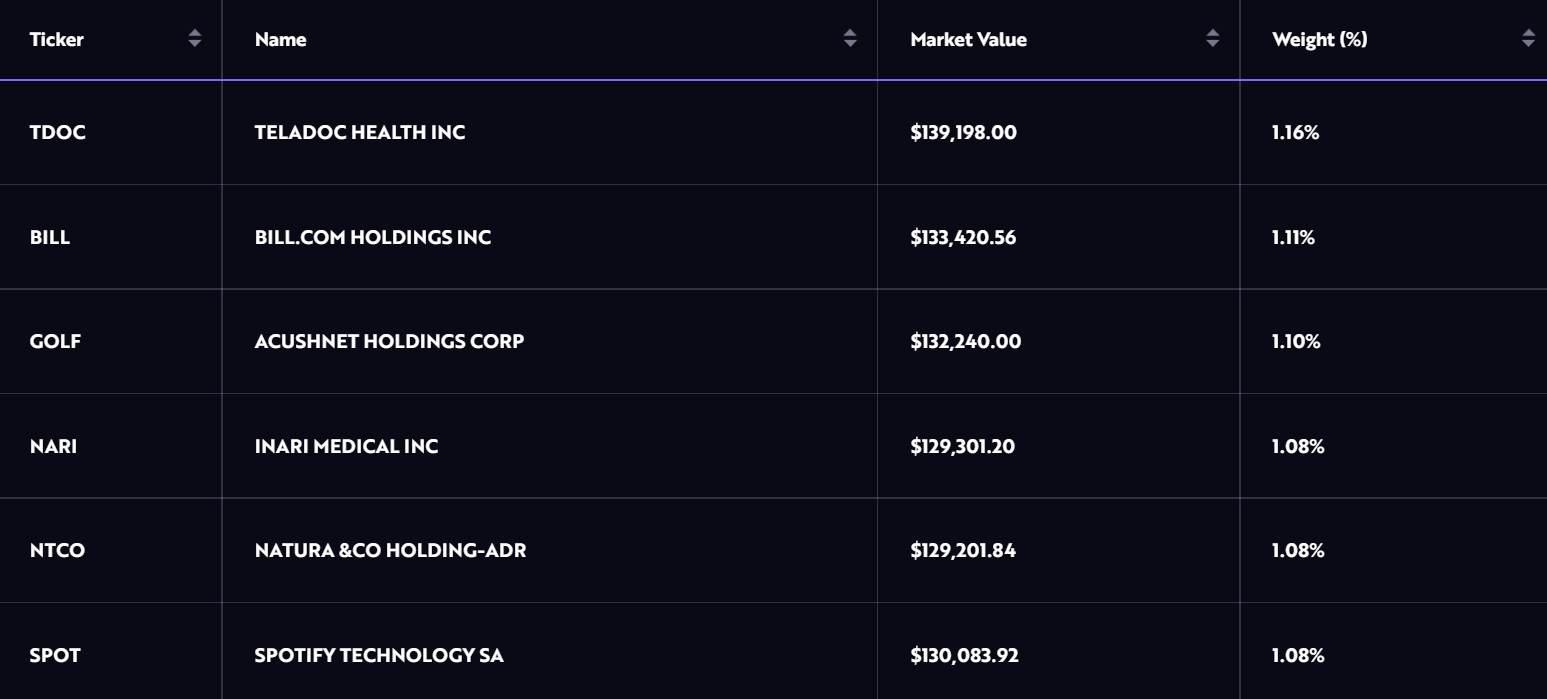Select the Name column header text
Viewport: 1547px width, 699px height.
(x=281, y=40)
